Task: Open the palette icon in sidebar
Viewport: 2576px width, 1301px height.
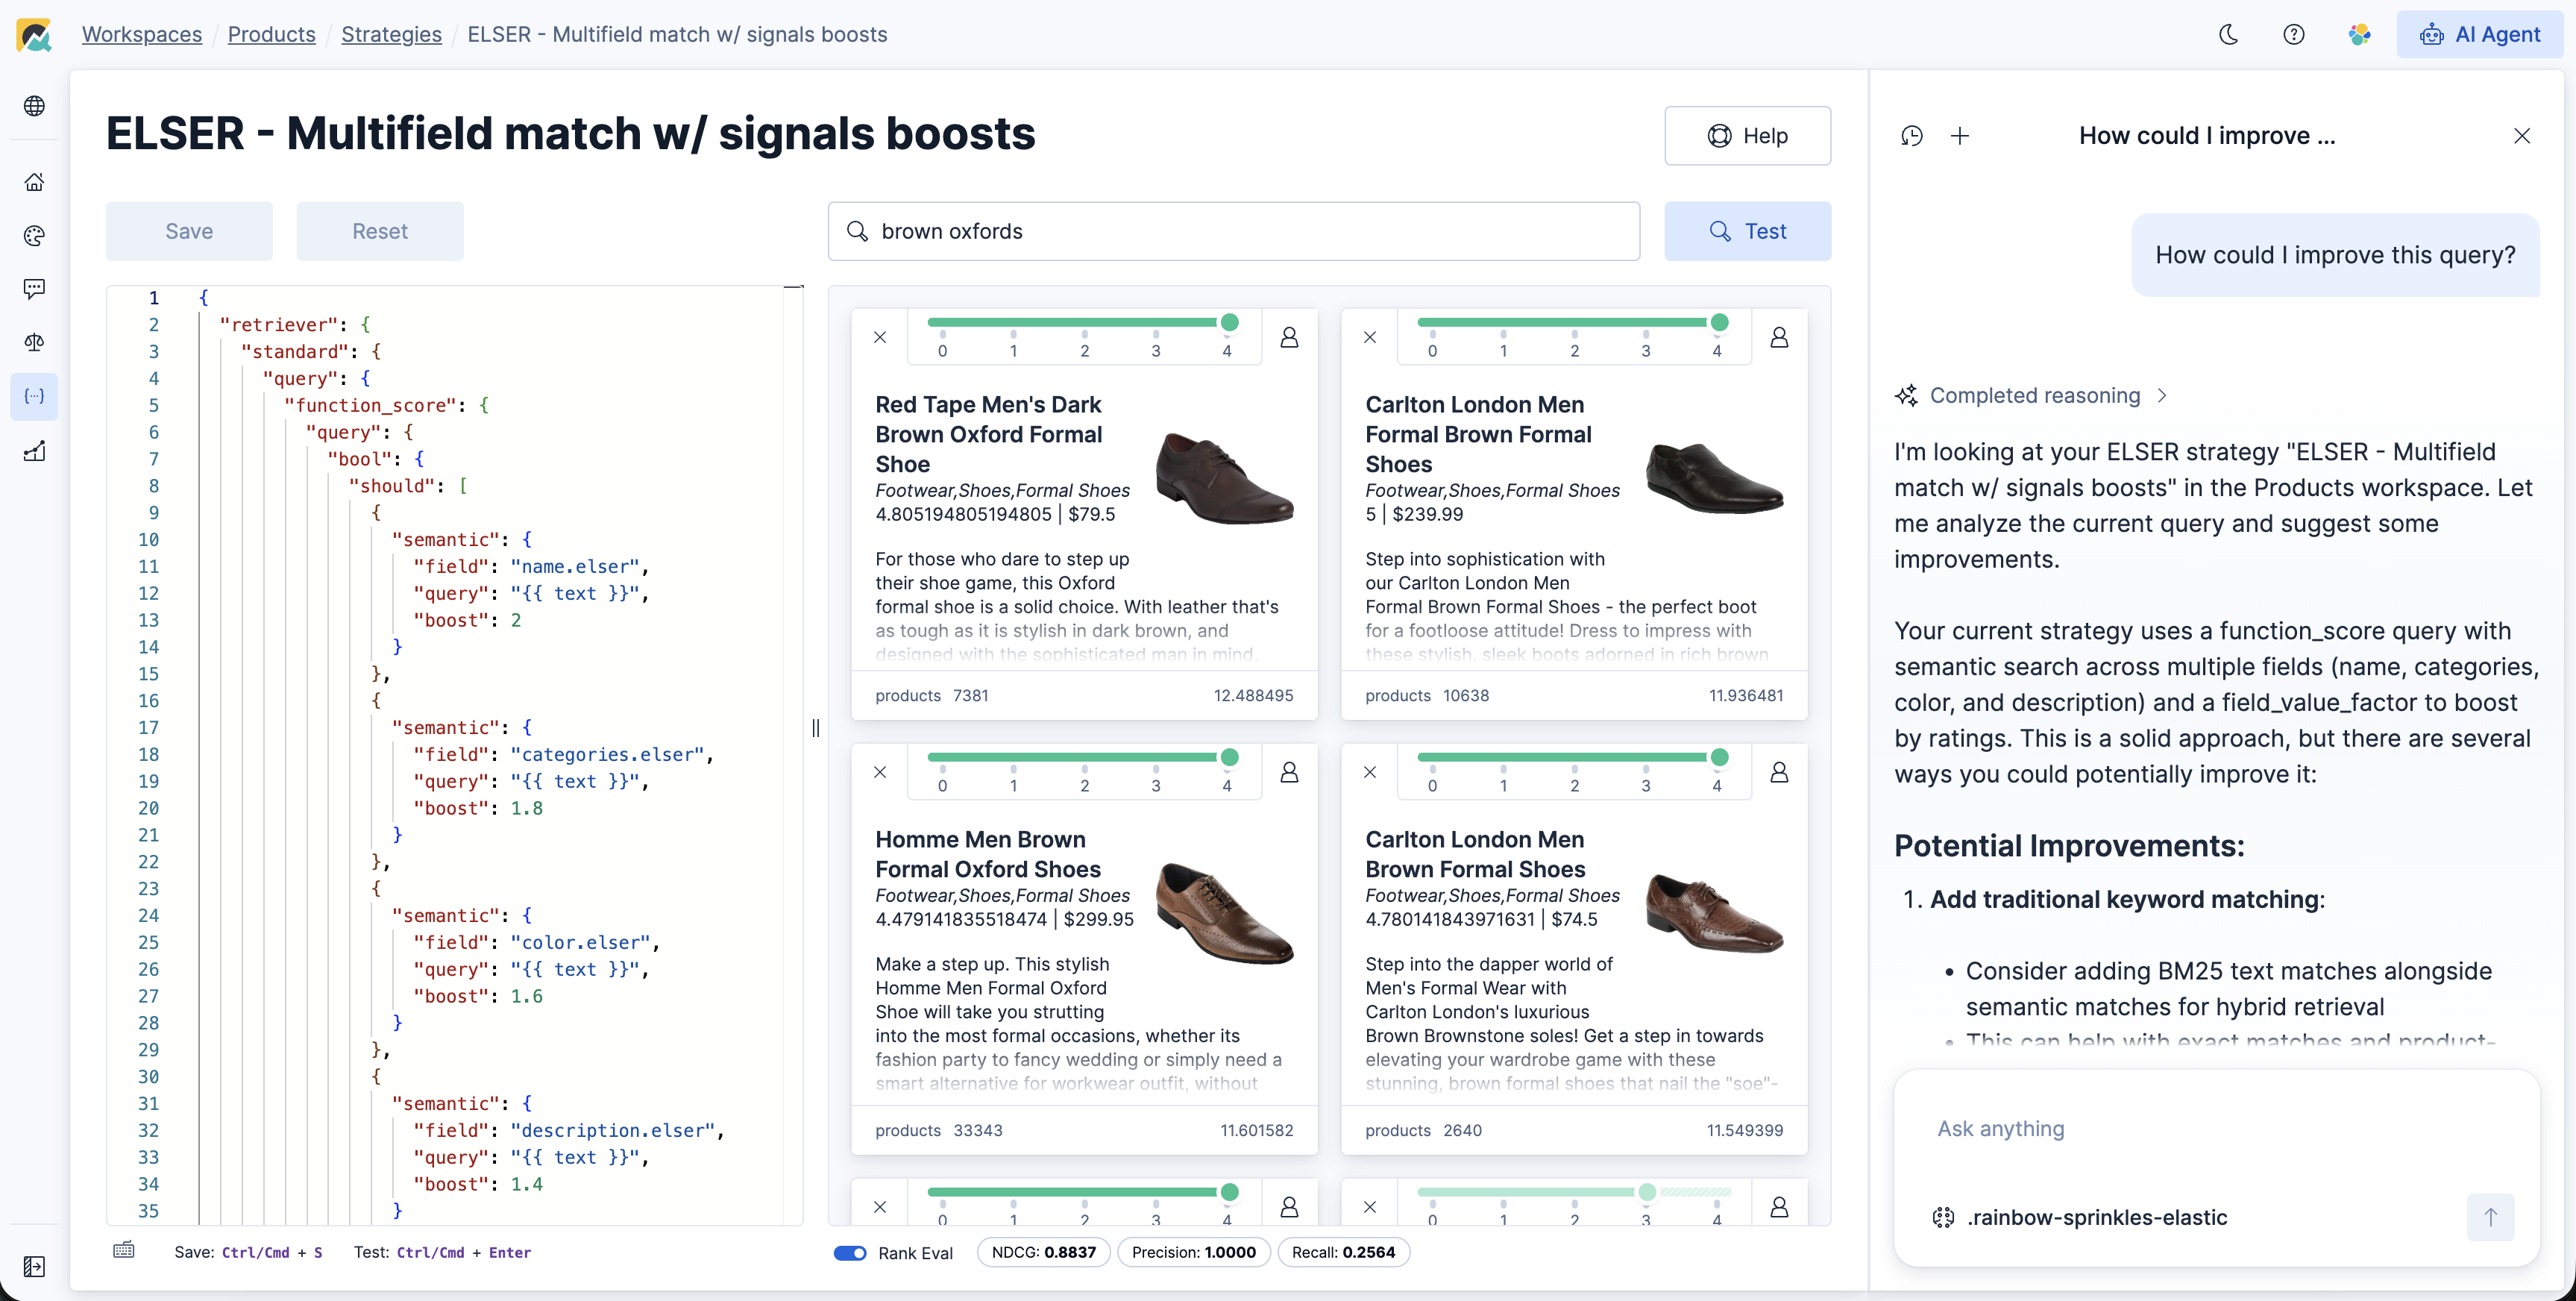Action: coord(34,236)
